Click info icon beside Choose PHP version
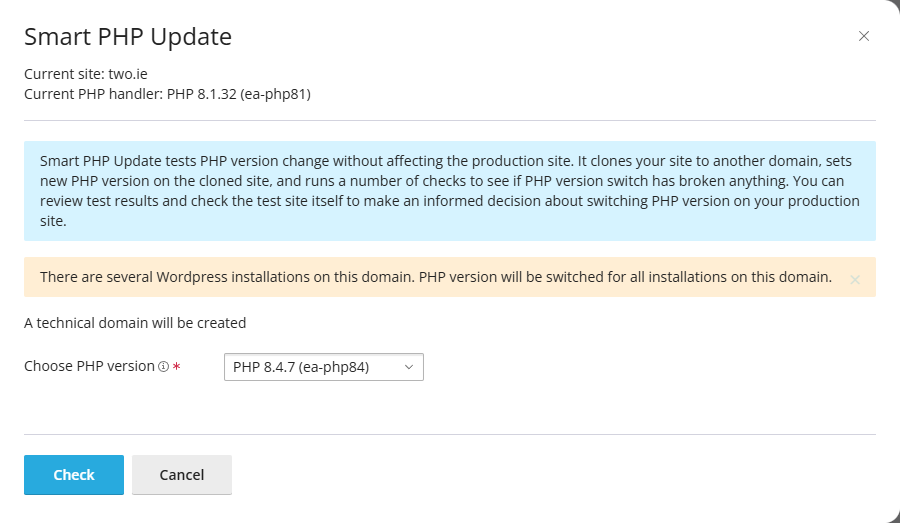 [164, 367]
